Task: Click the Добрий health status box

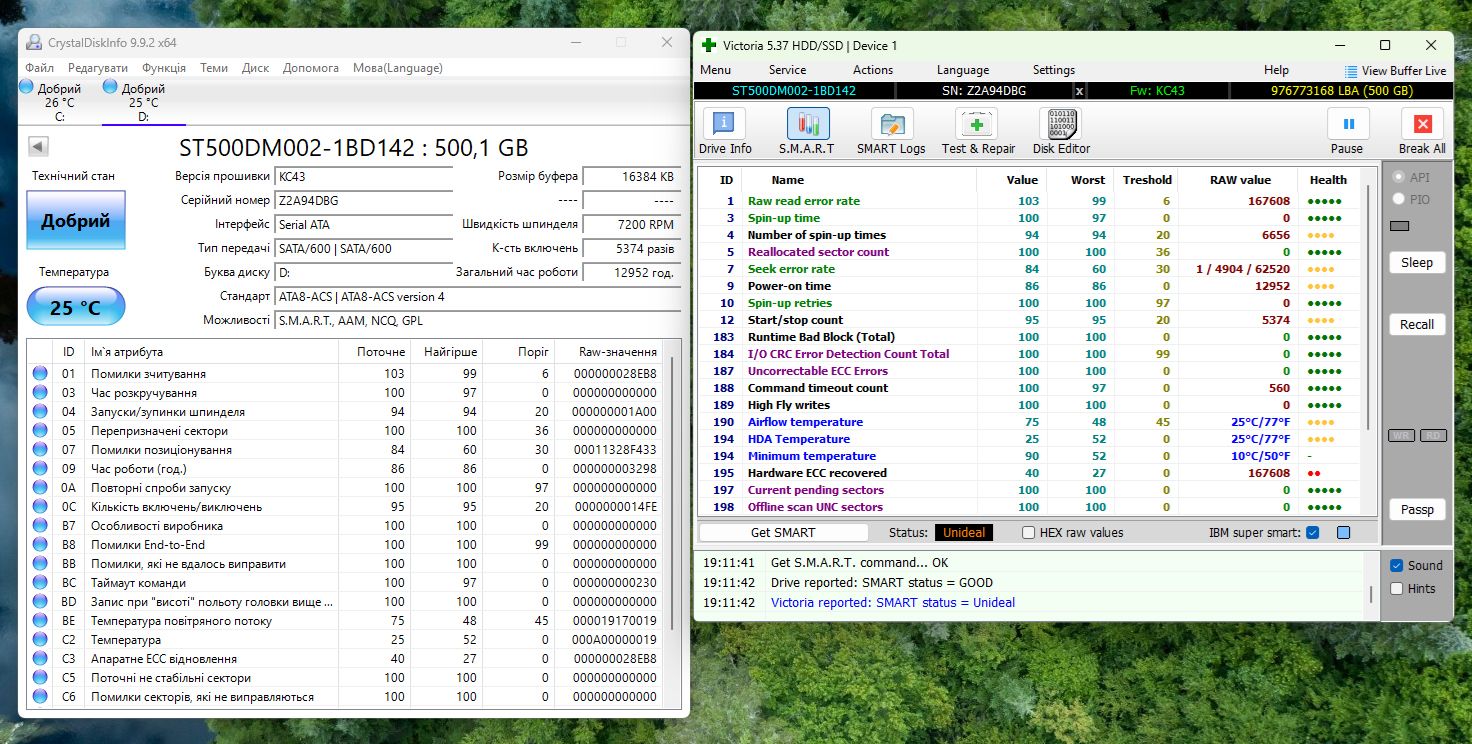Action: click(x=76, y=220)
